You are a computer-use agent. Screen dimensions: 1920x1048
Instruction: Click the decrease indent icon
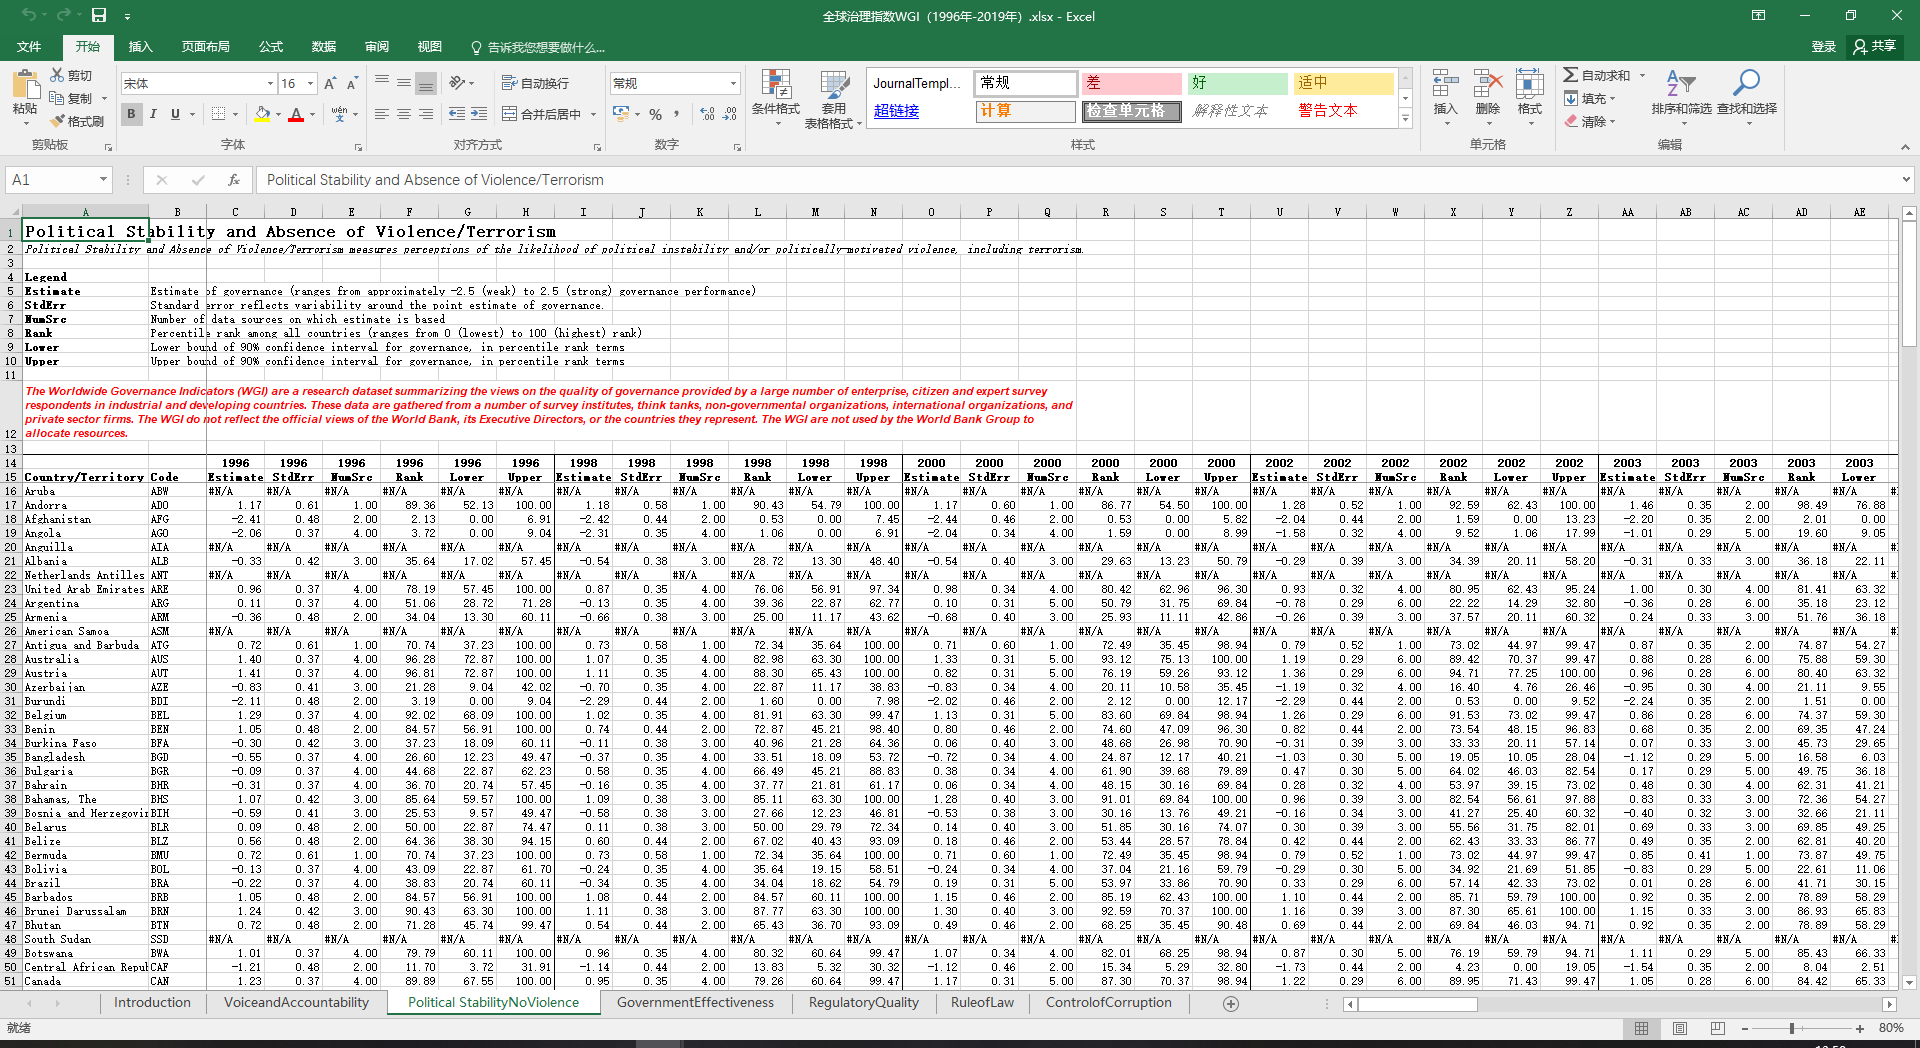coord(457,115)
